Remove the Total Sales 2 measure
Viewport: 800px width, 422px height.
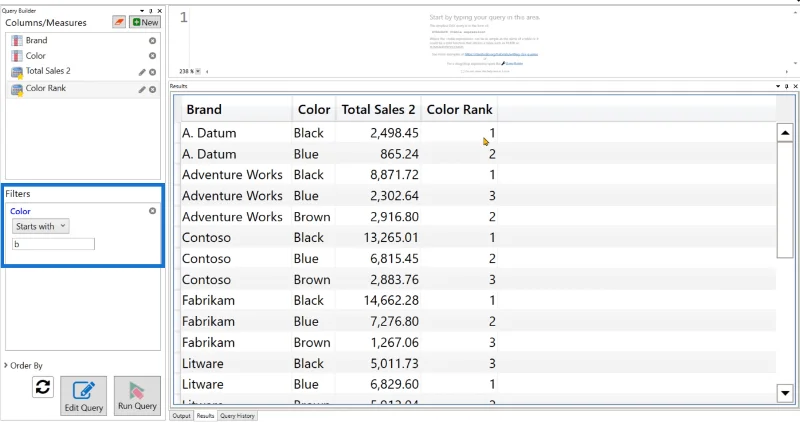coord(153,72)
